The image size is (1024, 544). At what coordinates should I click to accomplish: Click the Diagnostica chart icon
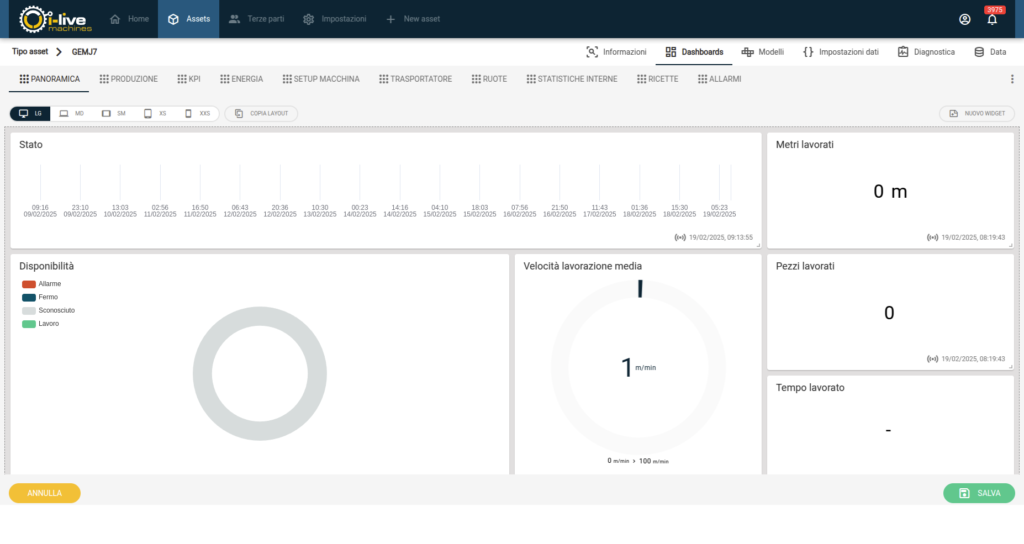pyautogui.click(x=903, y=52)
